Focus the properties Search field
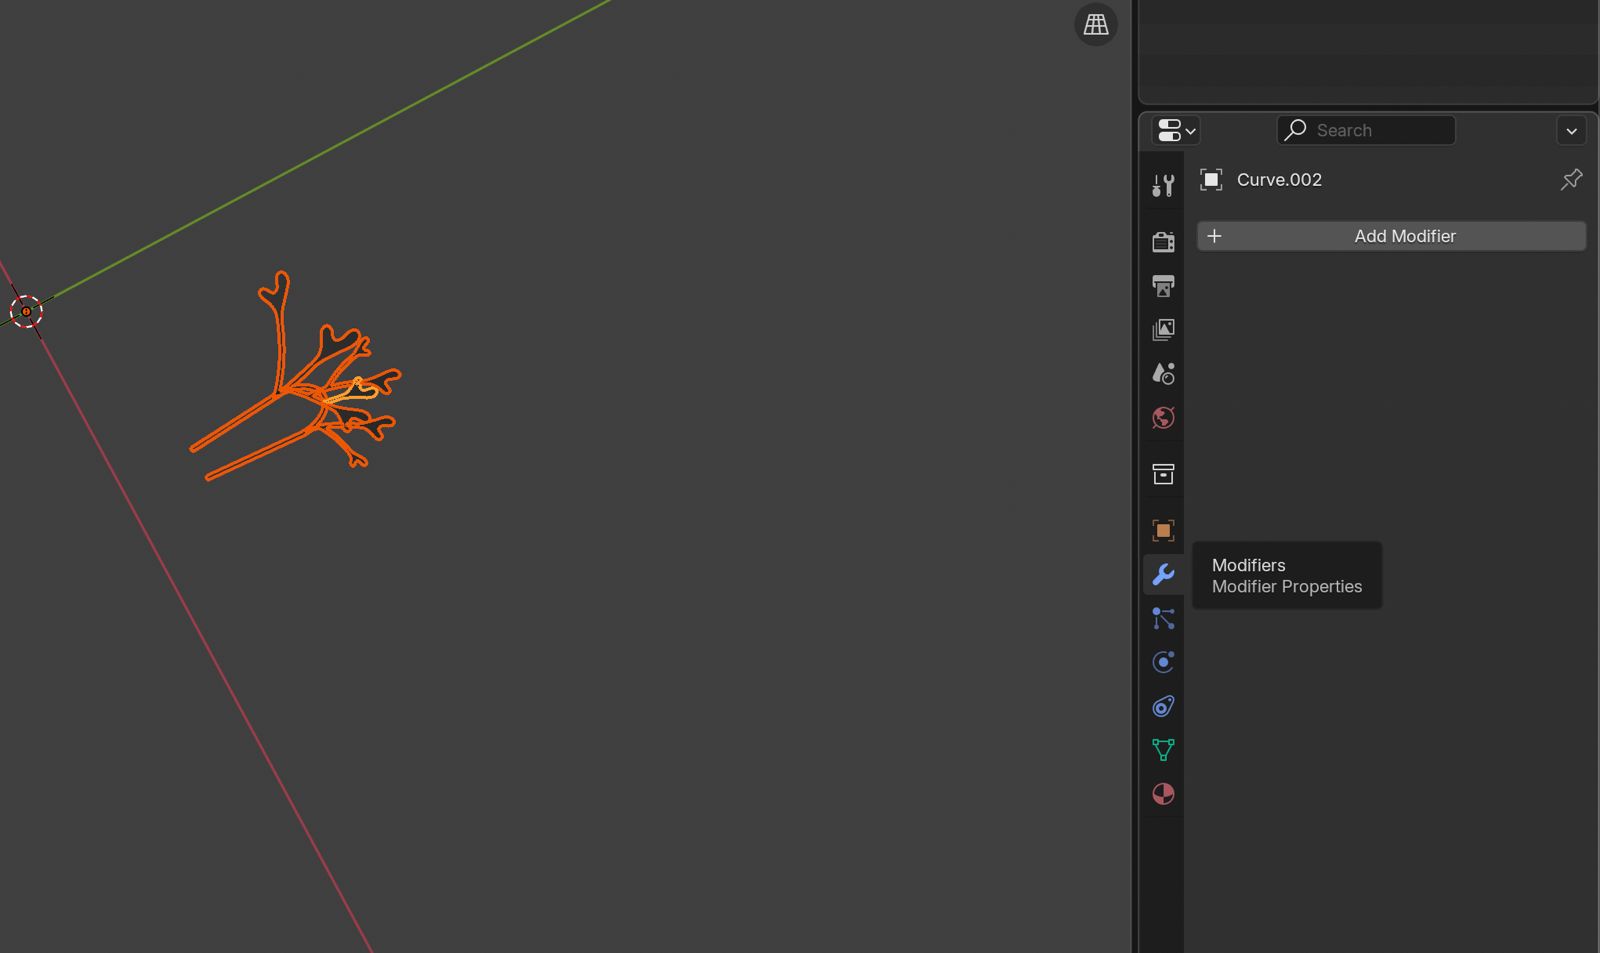1600x953 pixels. 1366,130
